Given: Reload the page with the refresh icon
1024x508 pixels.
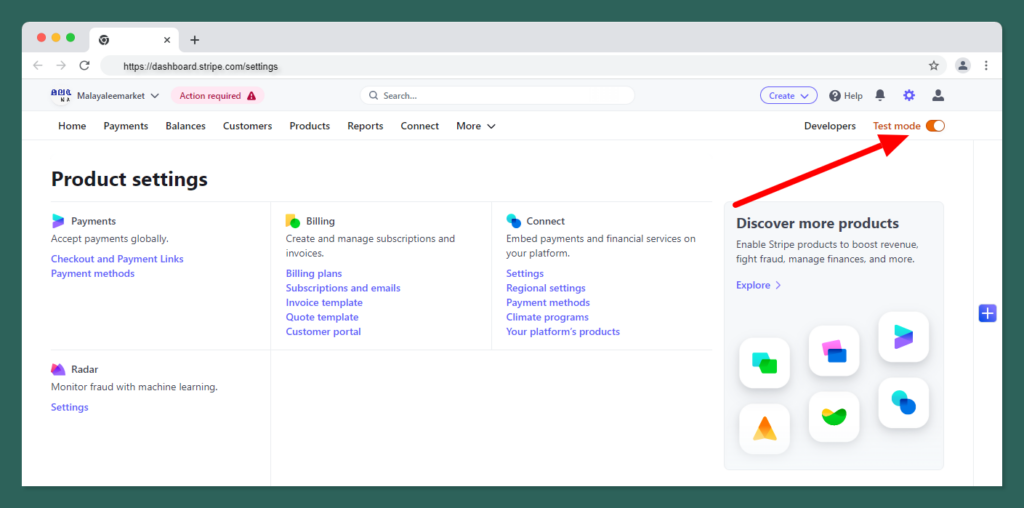Looking at the screenshot, I should click(x=85, y=66).
